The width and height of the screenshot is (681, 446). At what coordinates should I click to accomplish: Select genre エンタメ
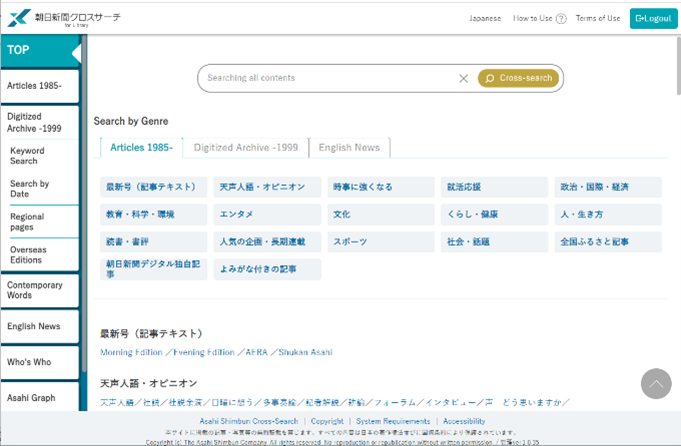click(267, 215)
